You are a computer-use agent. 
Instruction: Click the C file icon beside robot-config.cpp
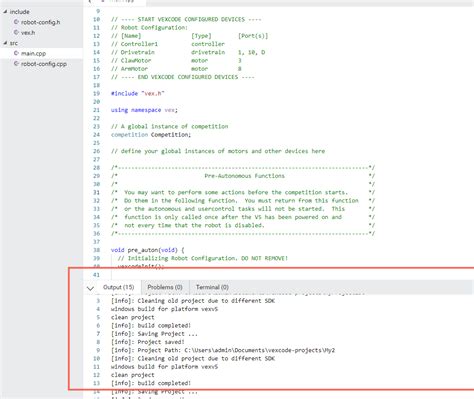(16, 63)
